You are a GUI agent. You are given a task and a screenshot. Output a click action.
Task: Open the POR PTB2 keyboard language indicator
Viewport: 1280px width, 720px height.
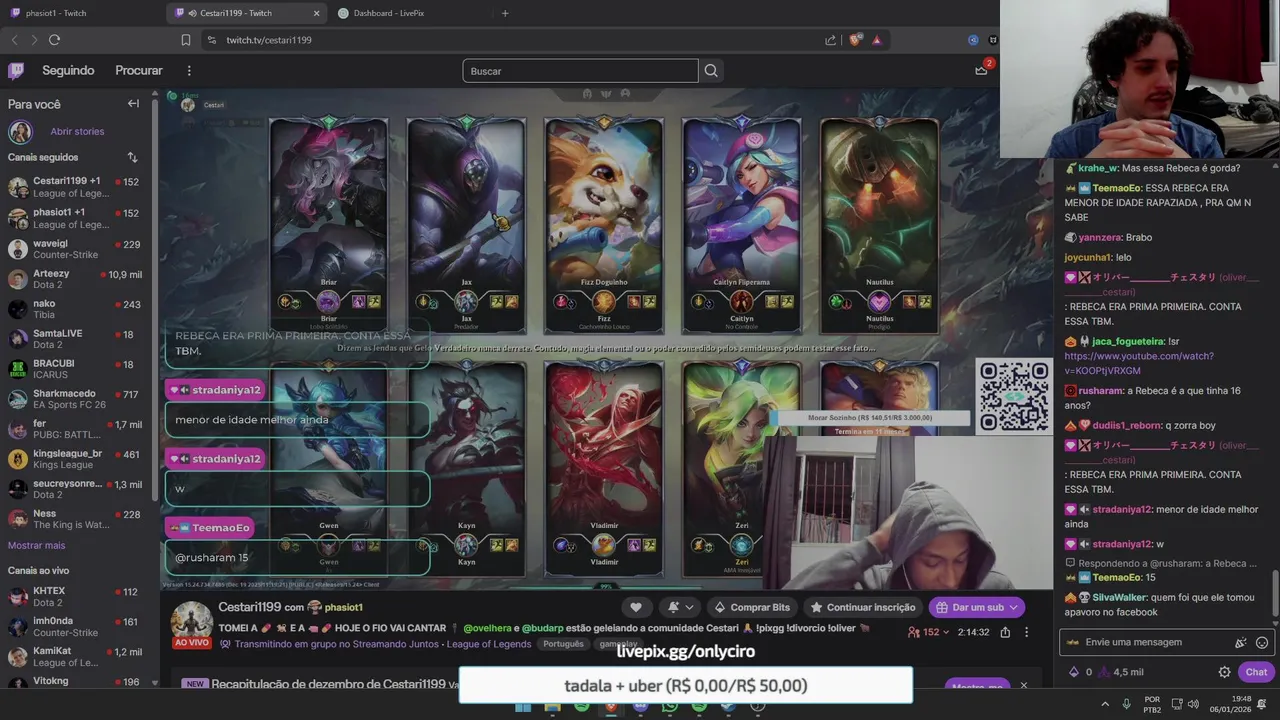(1152, 704)
